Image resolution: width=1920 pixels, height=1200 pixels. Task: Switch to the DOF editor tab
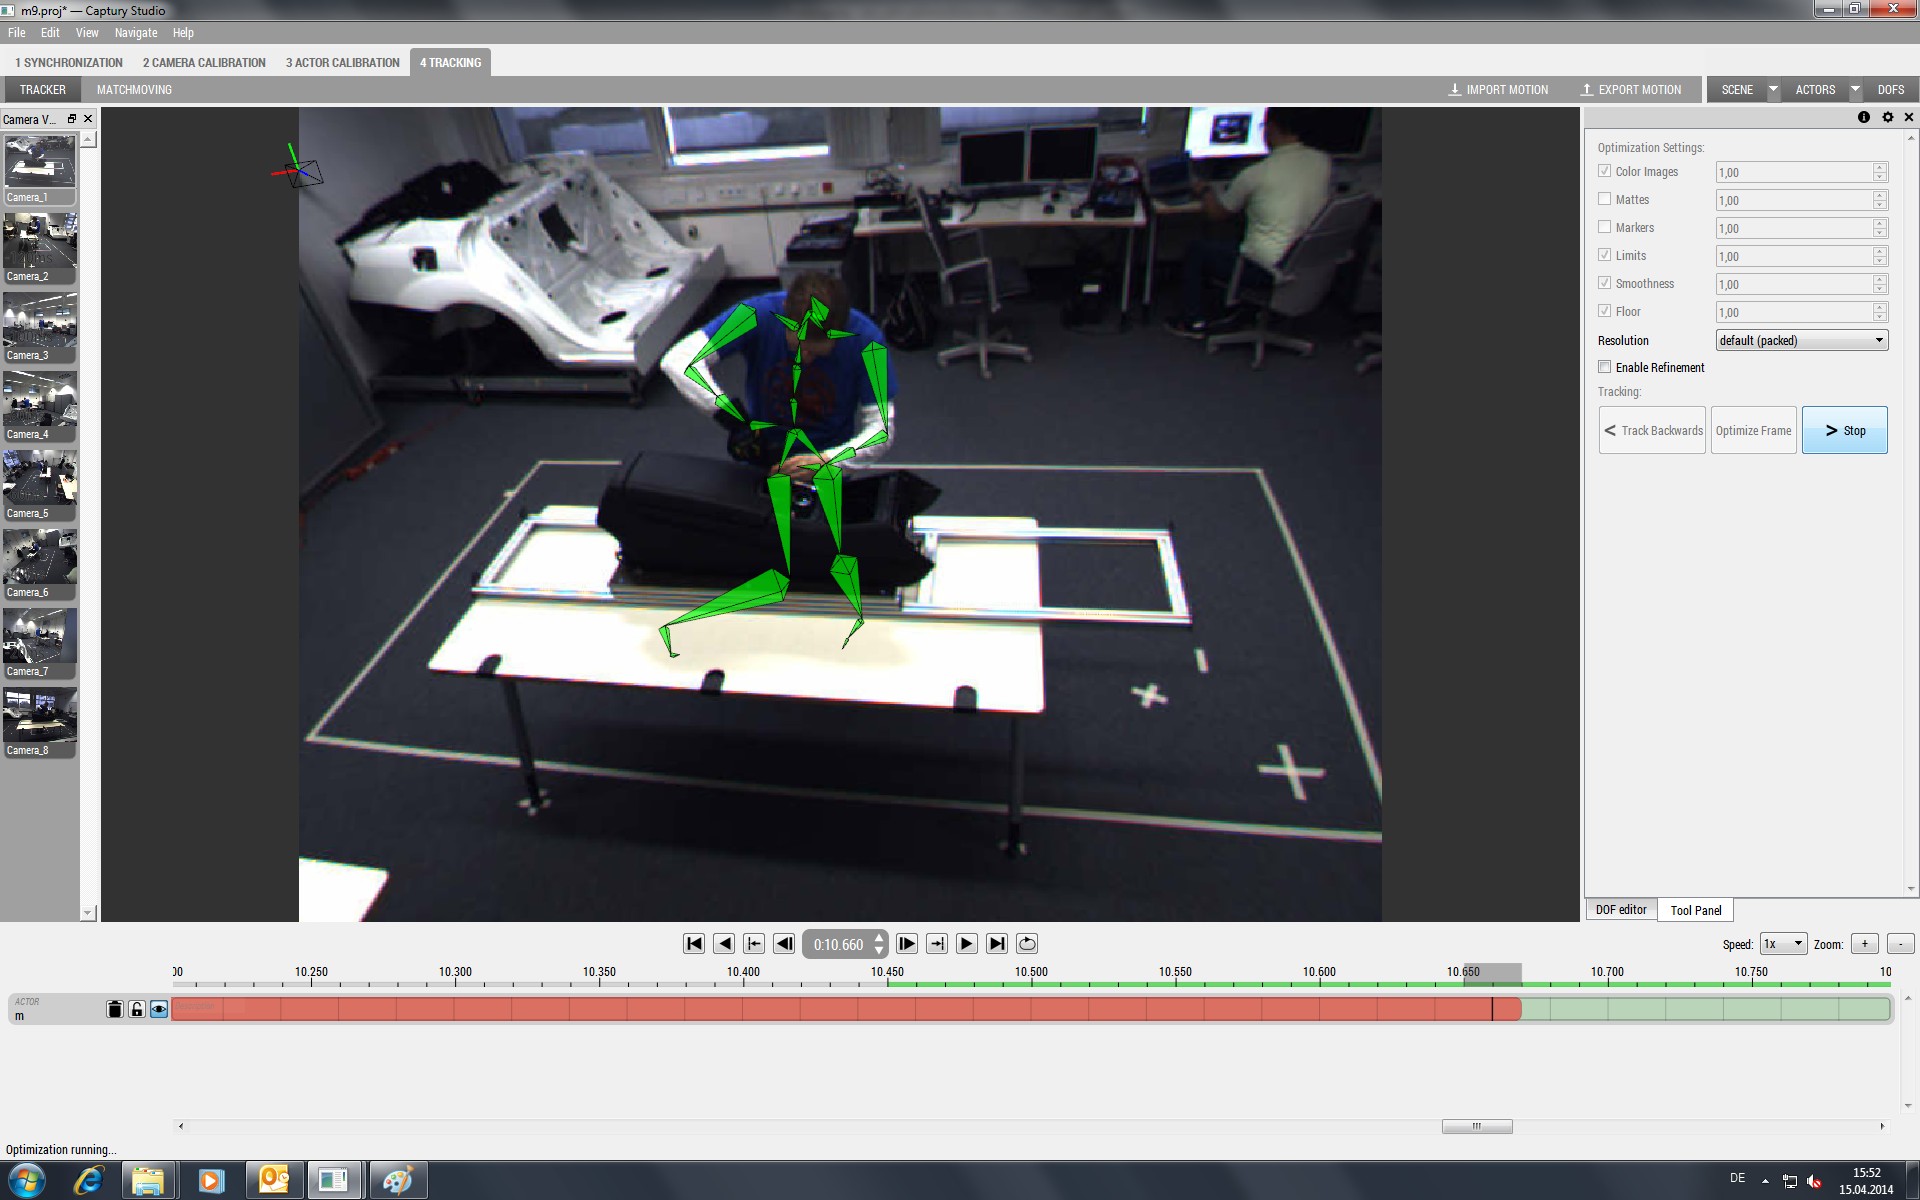point(1620,910)
